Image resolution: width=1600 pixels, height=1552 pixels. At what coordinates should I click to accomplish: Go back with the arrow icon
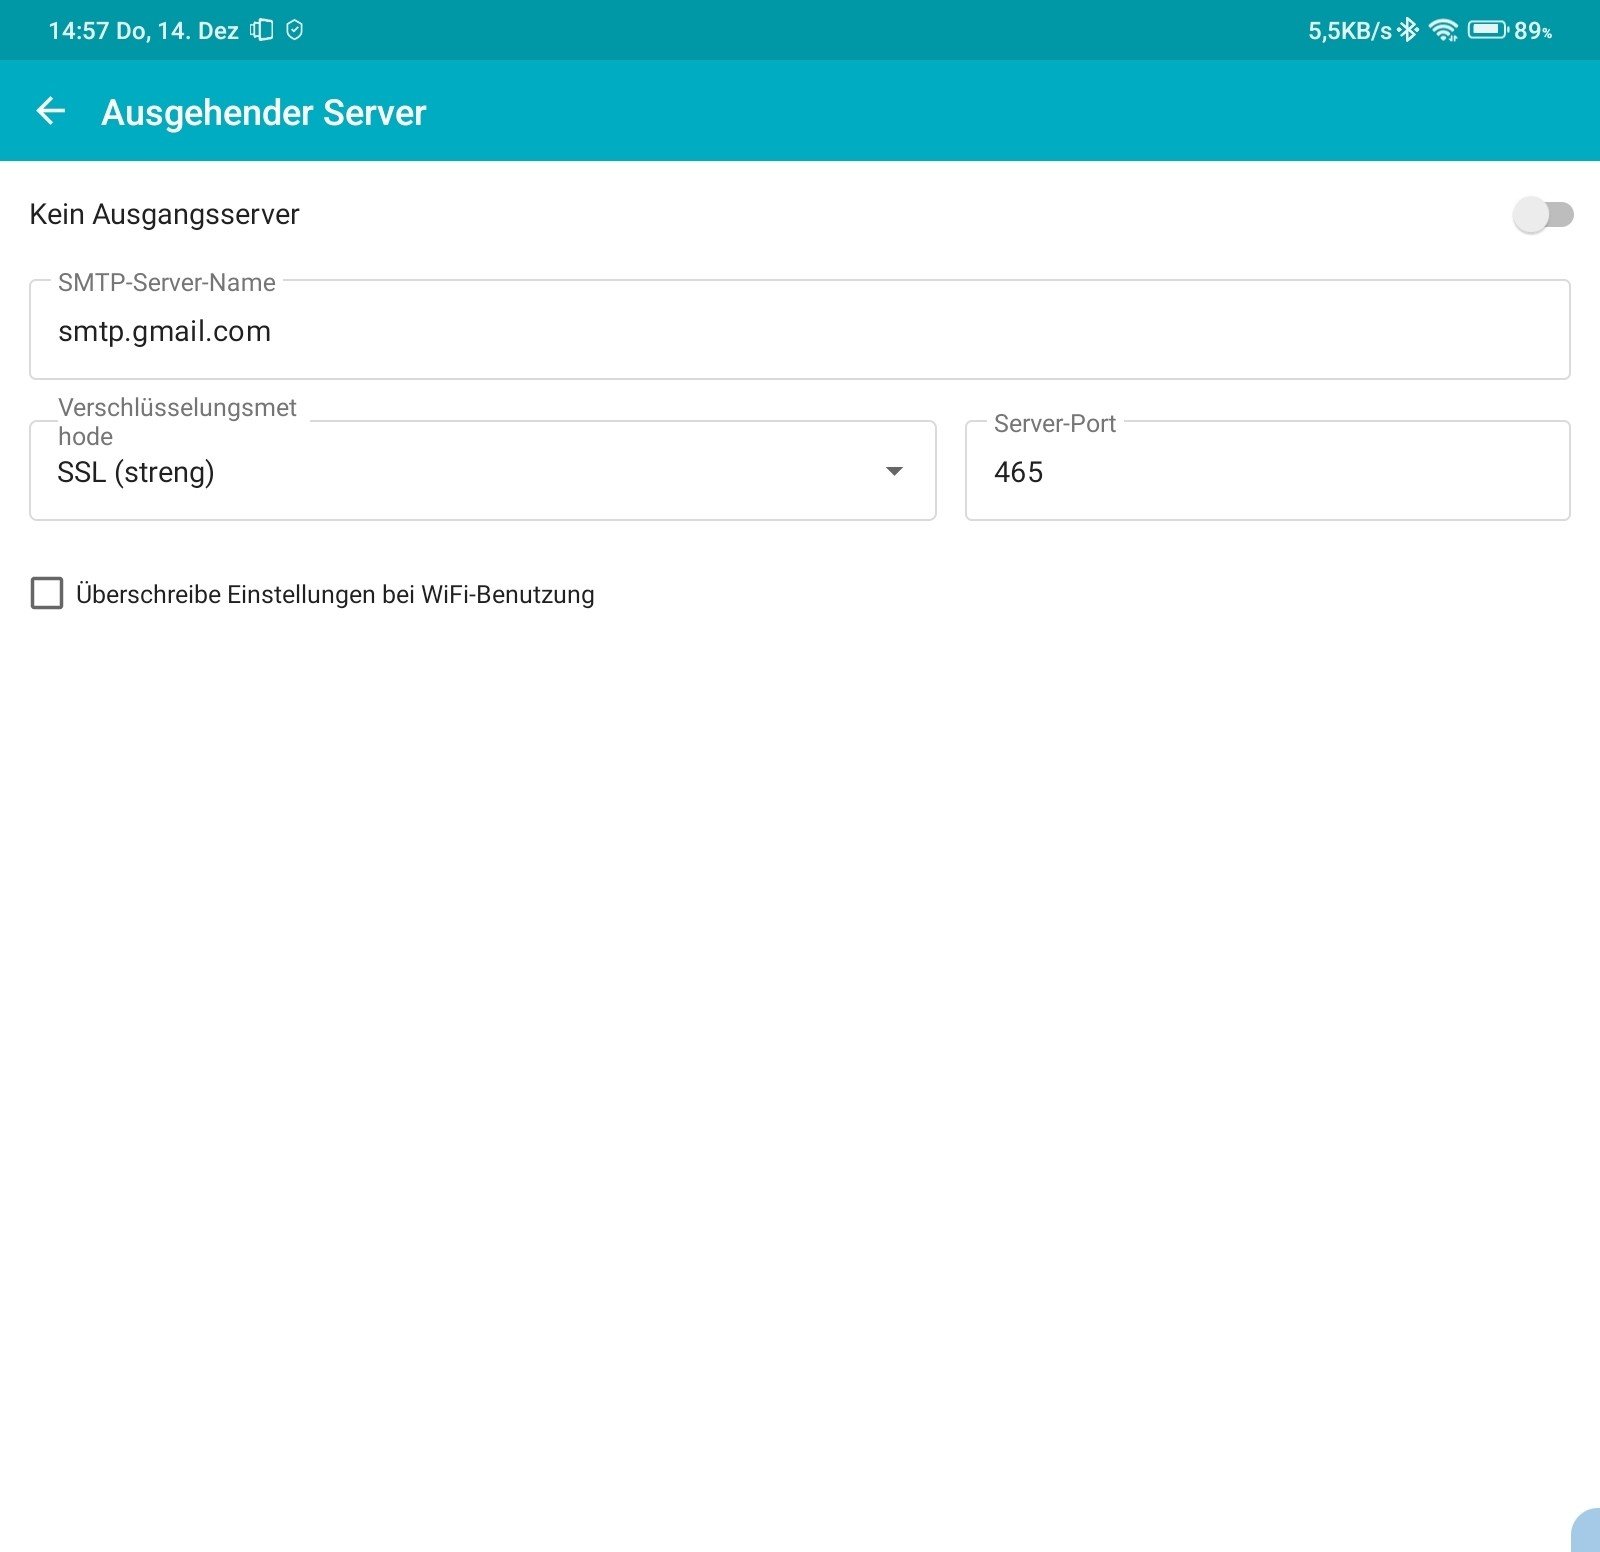pyautogui.click(x=50, y=111)
